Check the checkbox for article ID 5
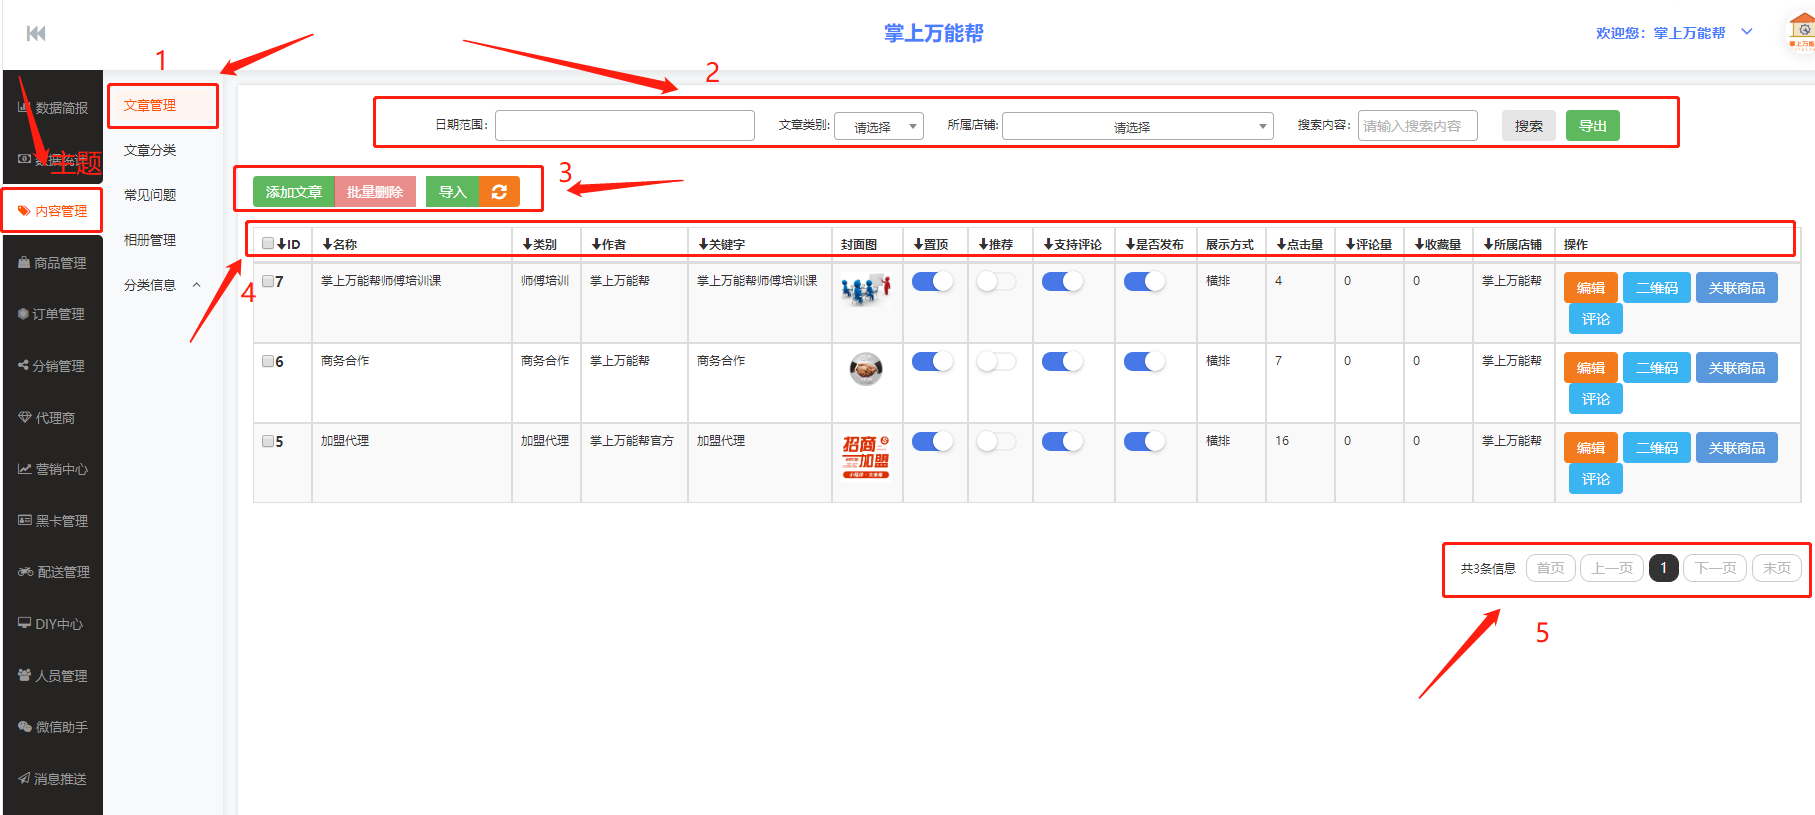Image resolution: width=1815 pixels, height=815 pixels. pyautogui.click(x=268, y=441)
